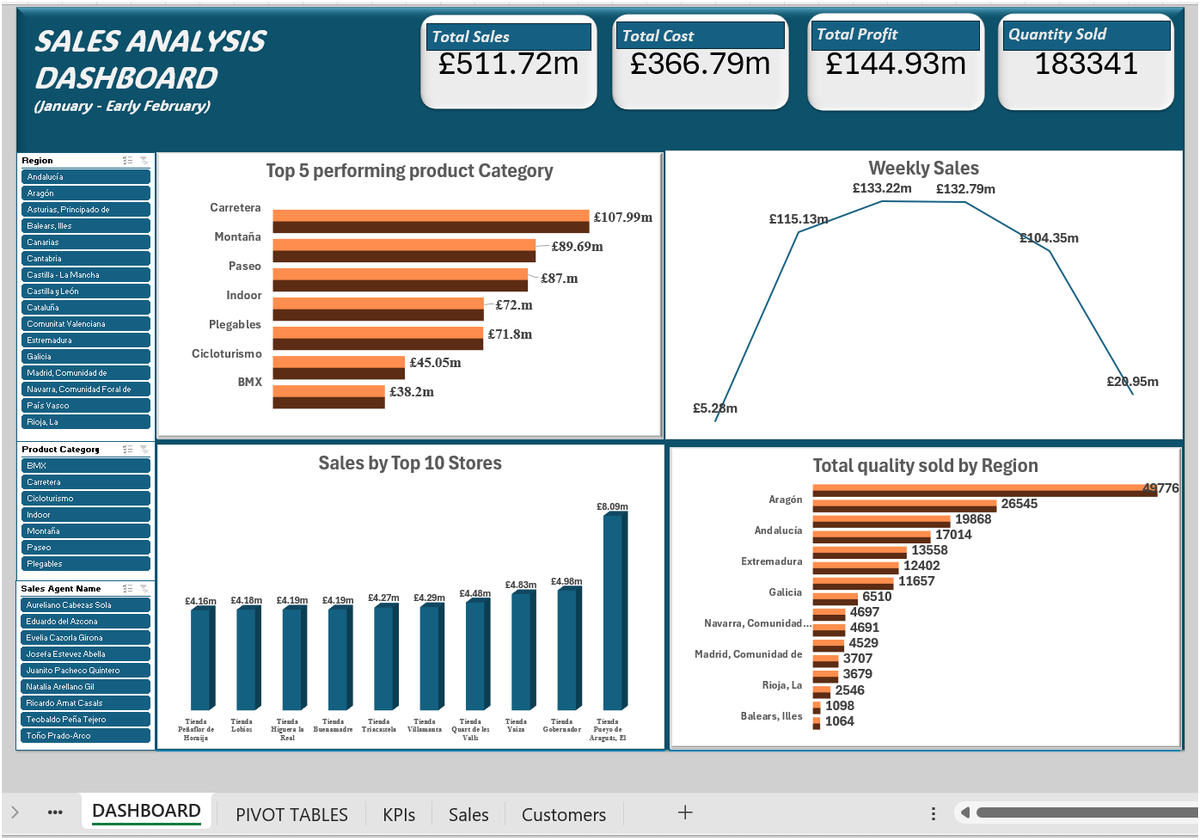Filter by Plegables in Product Category slicer
The width and height of the screenshot is (1200, 840).
[85, 564]
